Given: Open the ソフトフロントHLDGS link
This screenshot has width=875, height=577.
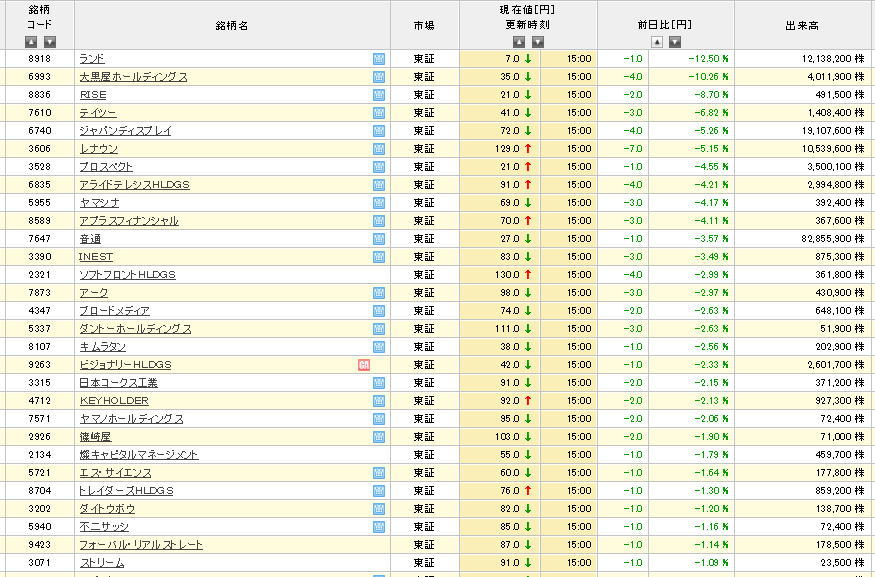Looking at the screenshot, I should coord(127,275).
